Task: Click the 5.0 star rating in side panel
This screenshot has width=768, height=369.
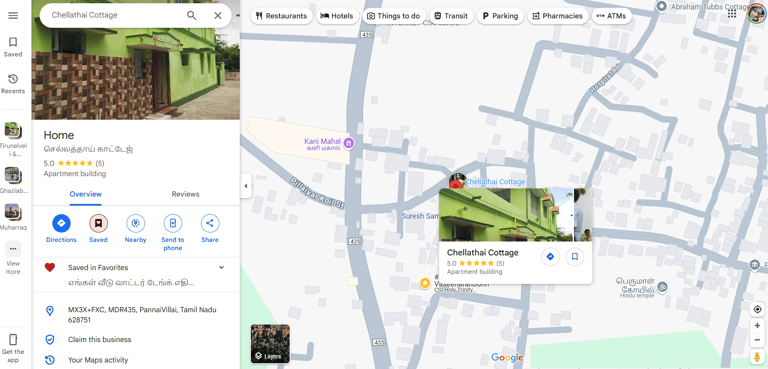Action: point(74,163)
